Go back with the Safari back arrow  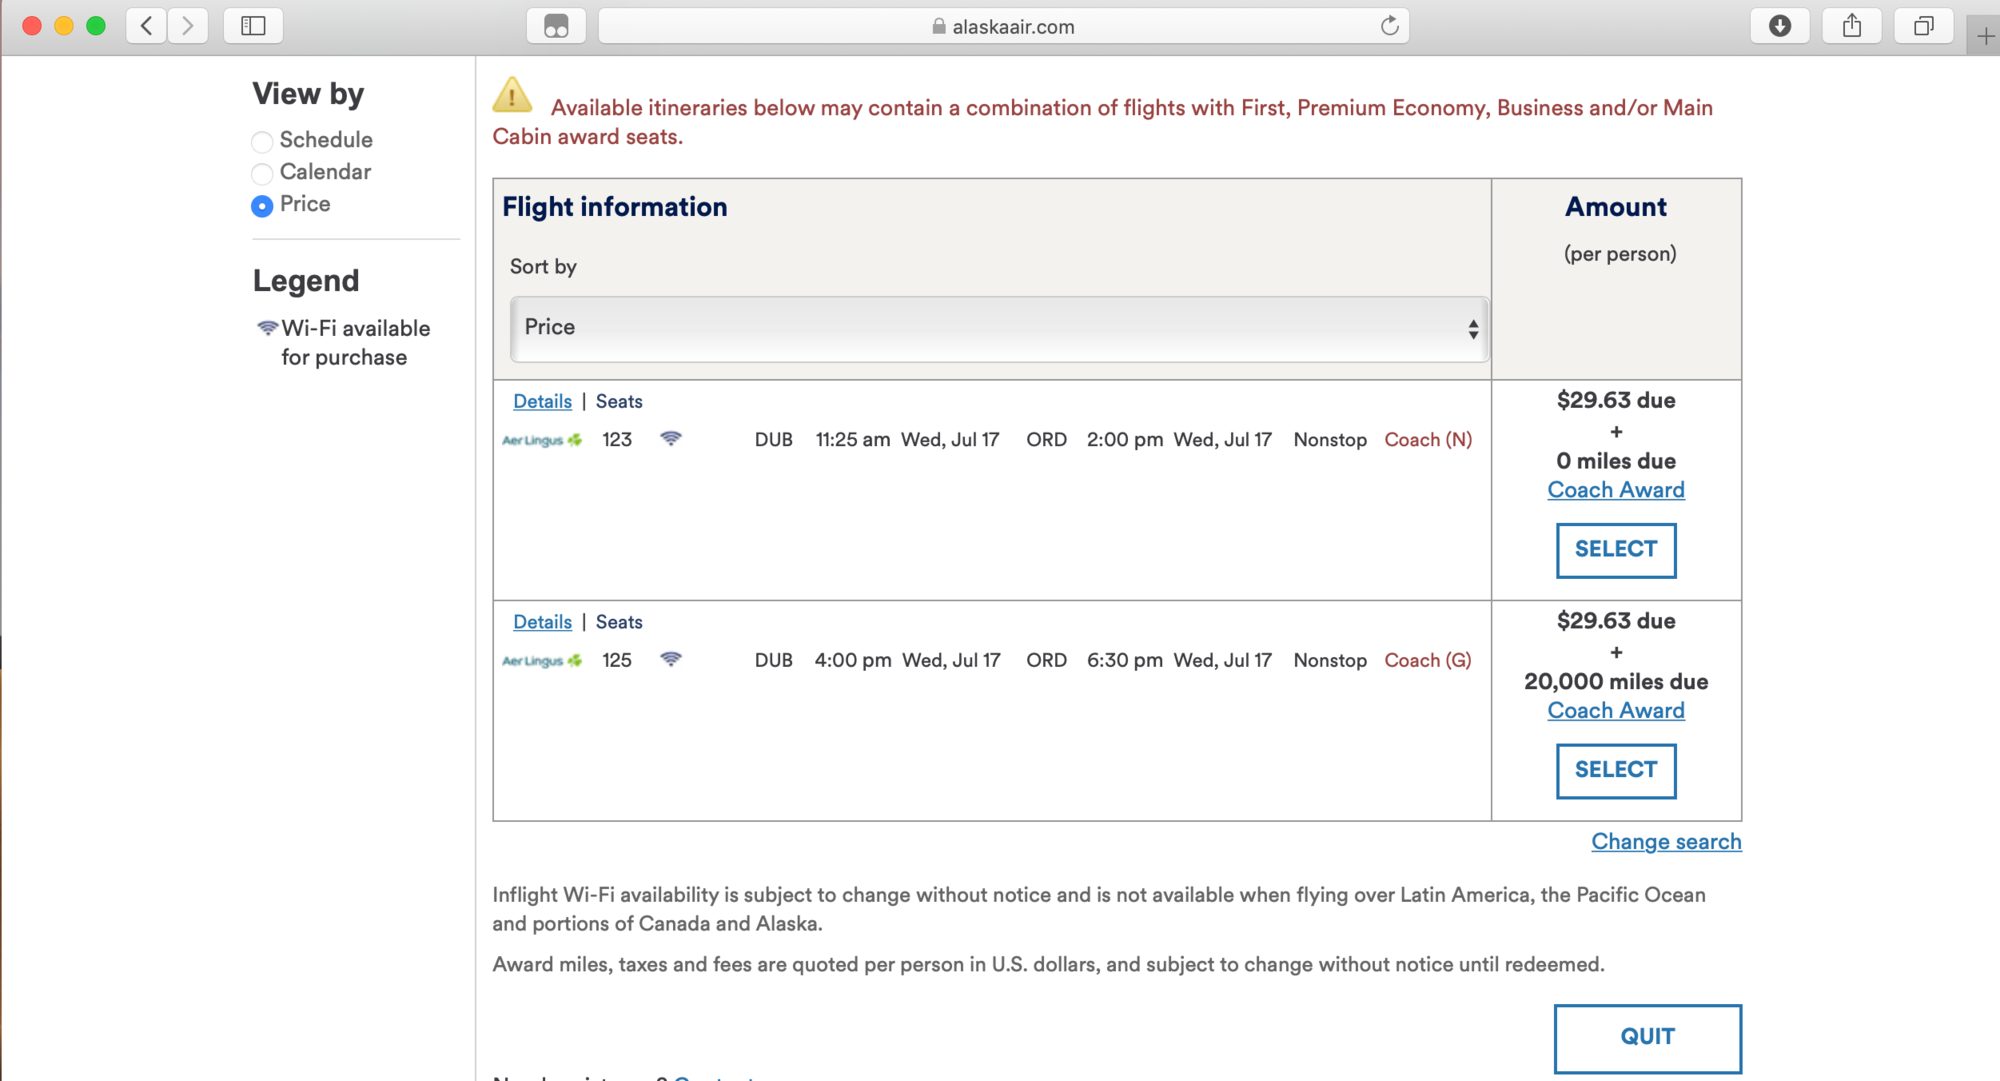click(147, 26)
